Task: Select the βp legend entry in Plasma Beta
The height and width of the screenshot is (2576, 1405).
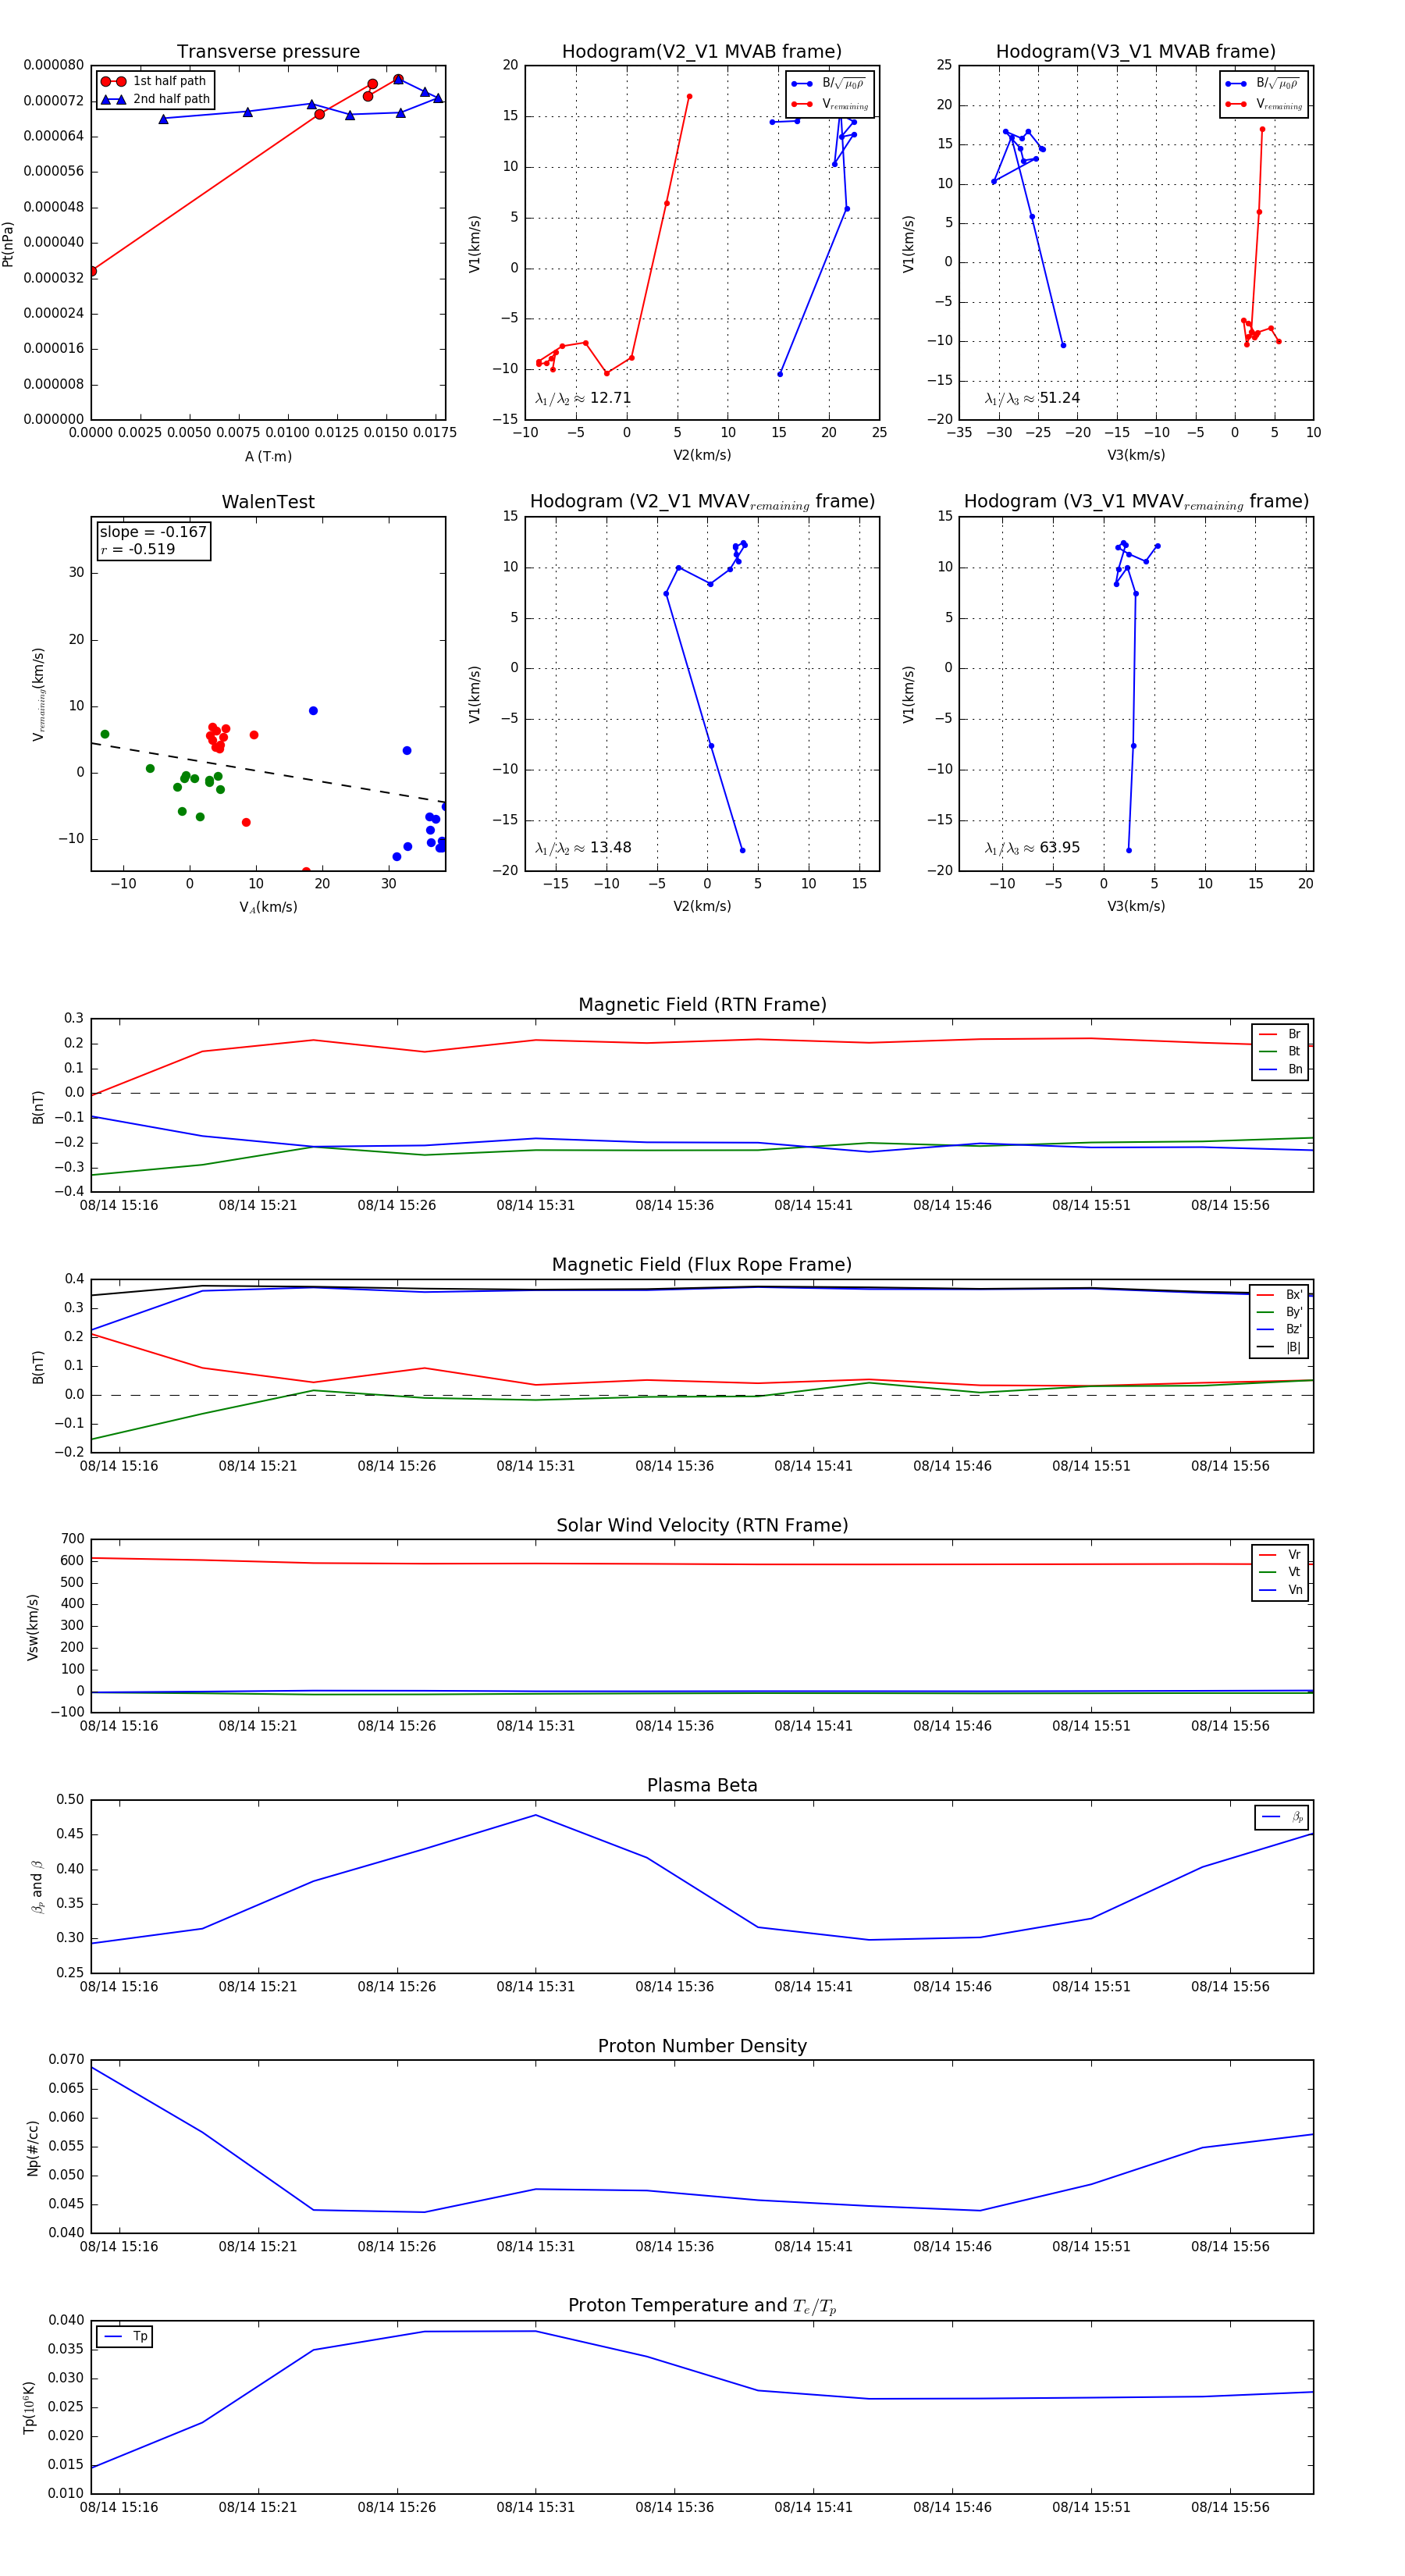Action: (1282, 1817)
